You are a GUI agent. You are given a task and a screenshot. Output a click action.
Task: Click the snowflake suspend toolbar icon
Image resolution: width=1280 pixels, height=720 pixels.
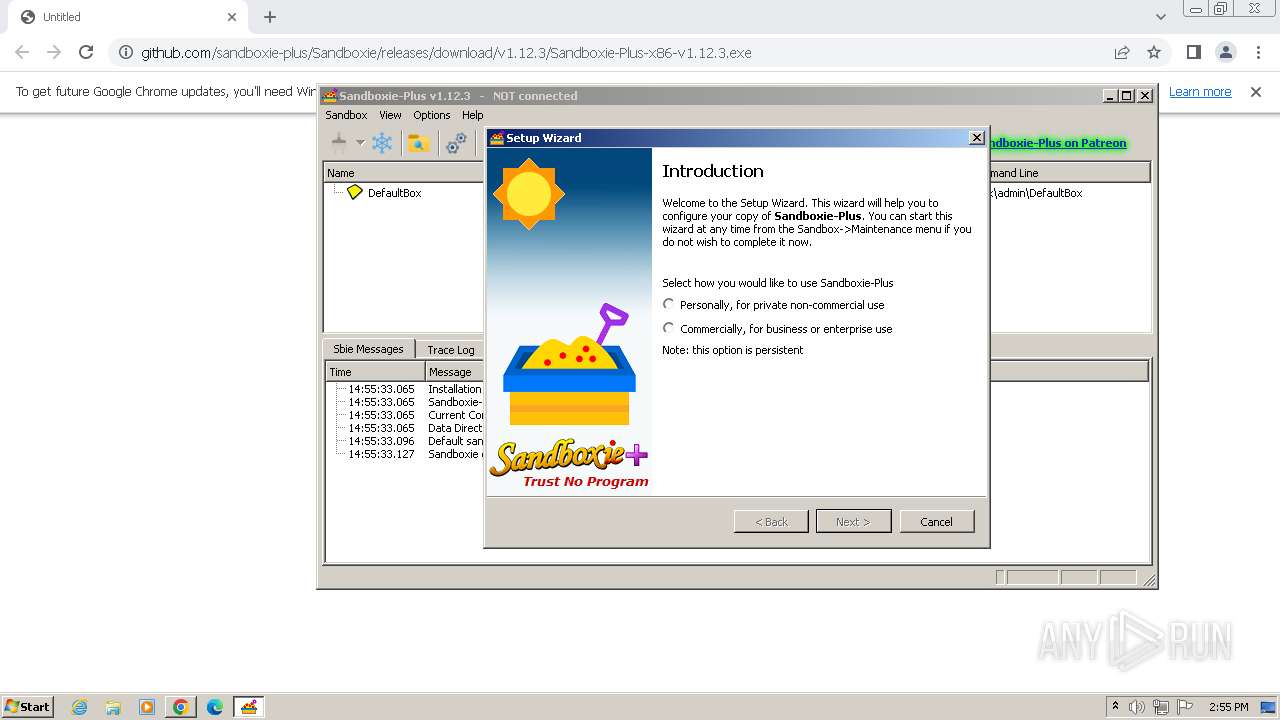(x=382, y=143)
